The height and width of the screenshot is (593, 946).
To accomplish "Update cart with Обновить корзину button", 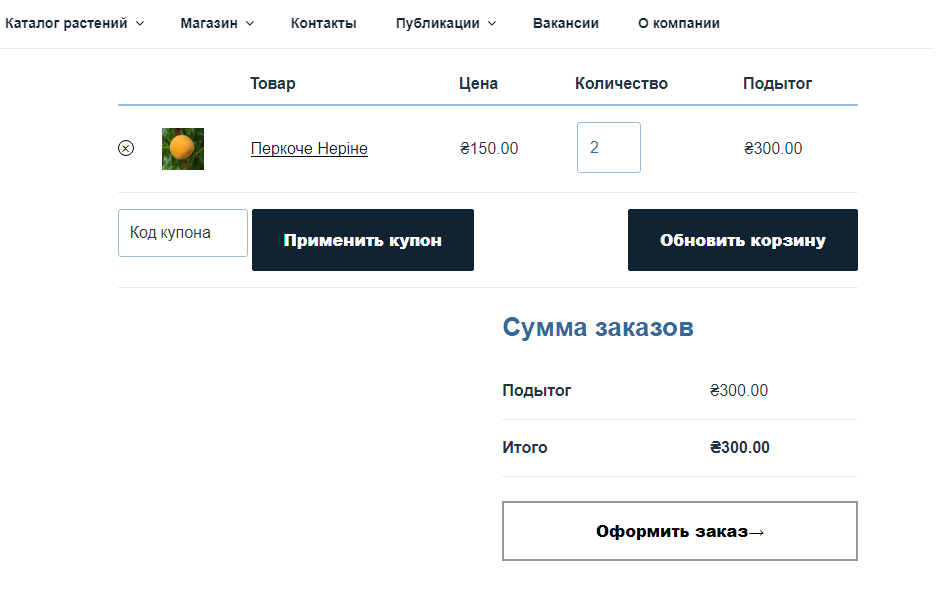I will click(743, 239).
